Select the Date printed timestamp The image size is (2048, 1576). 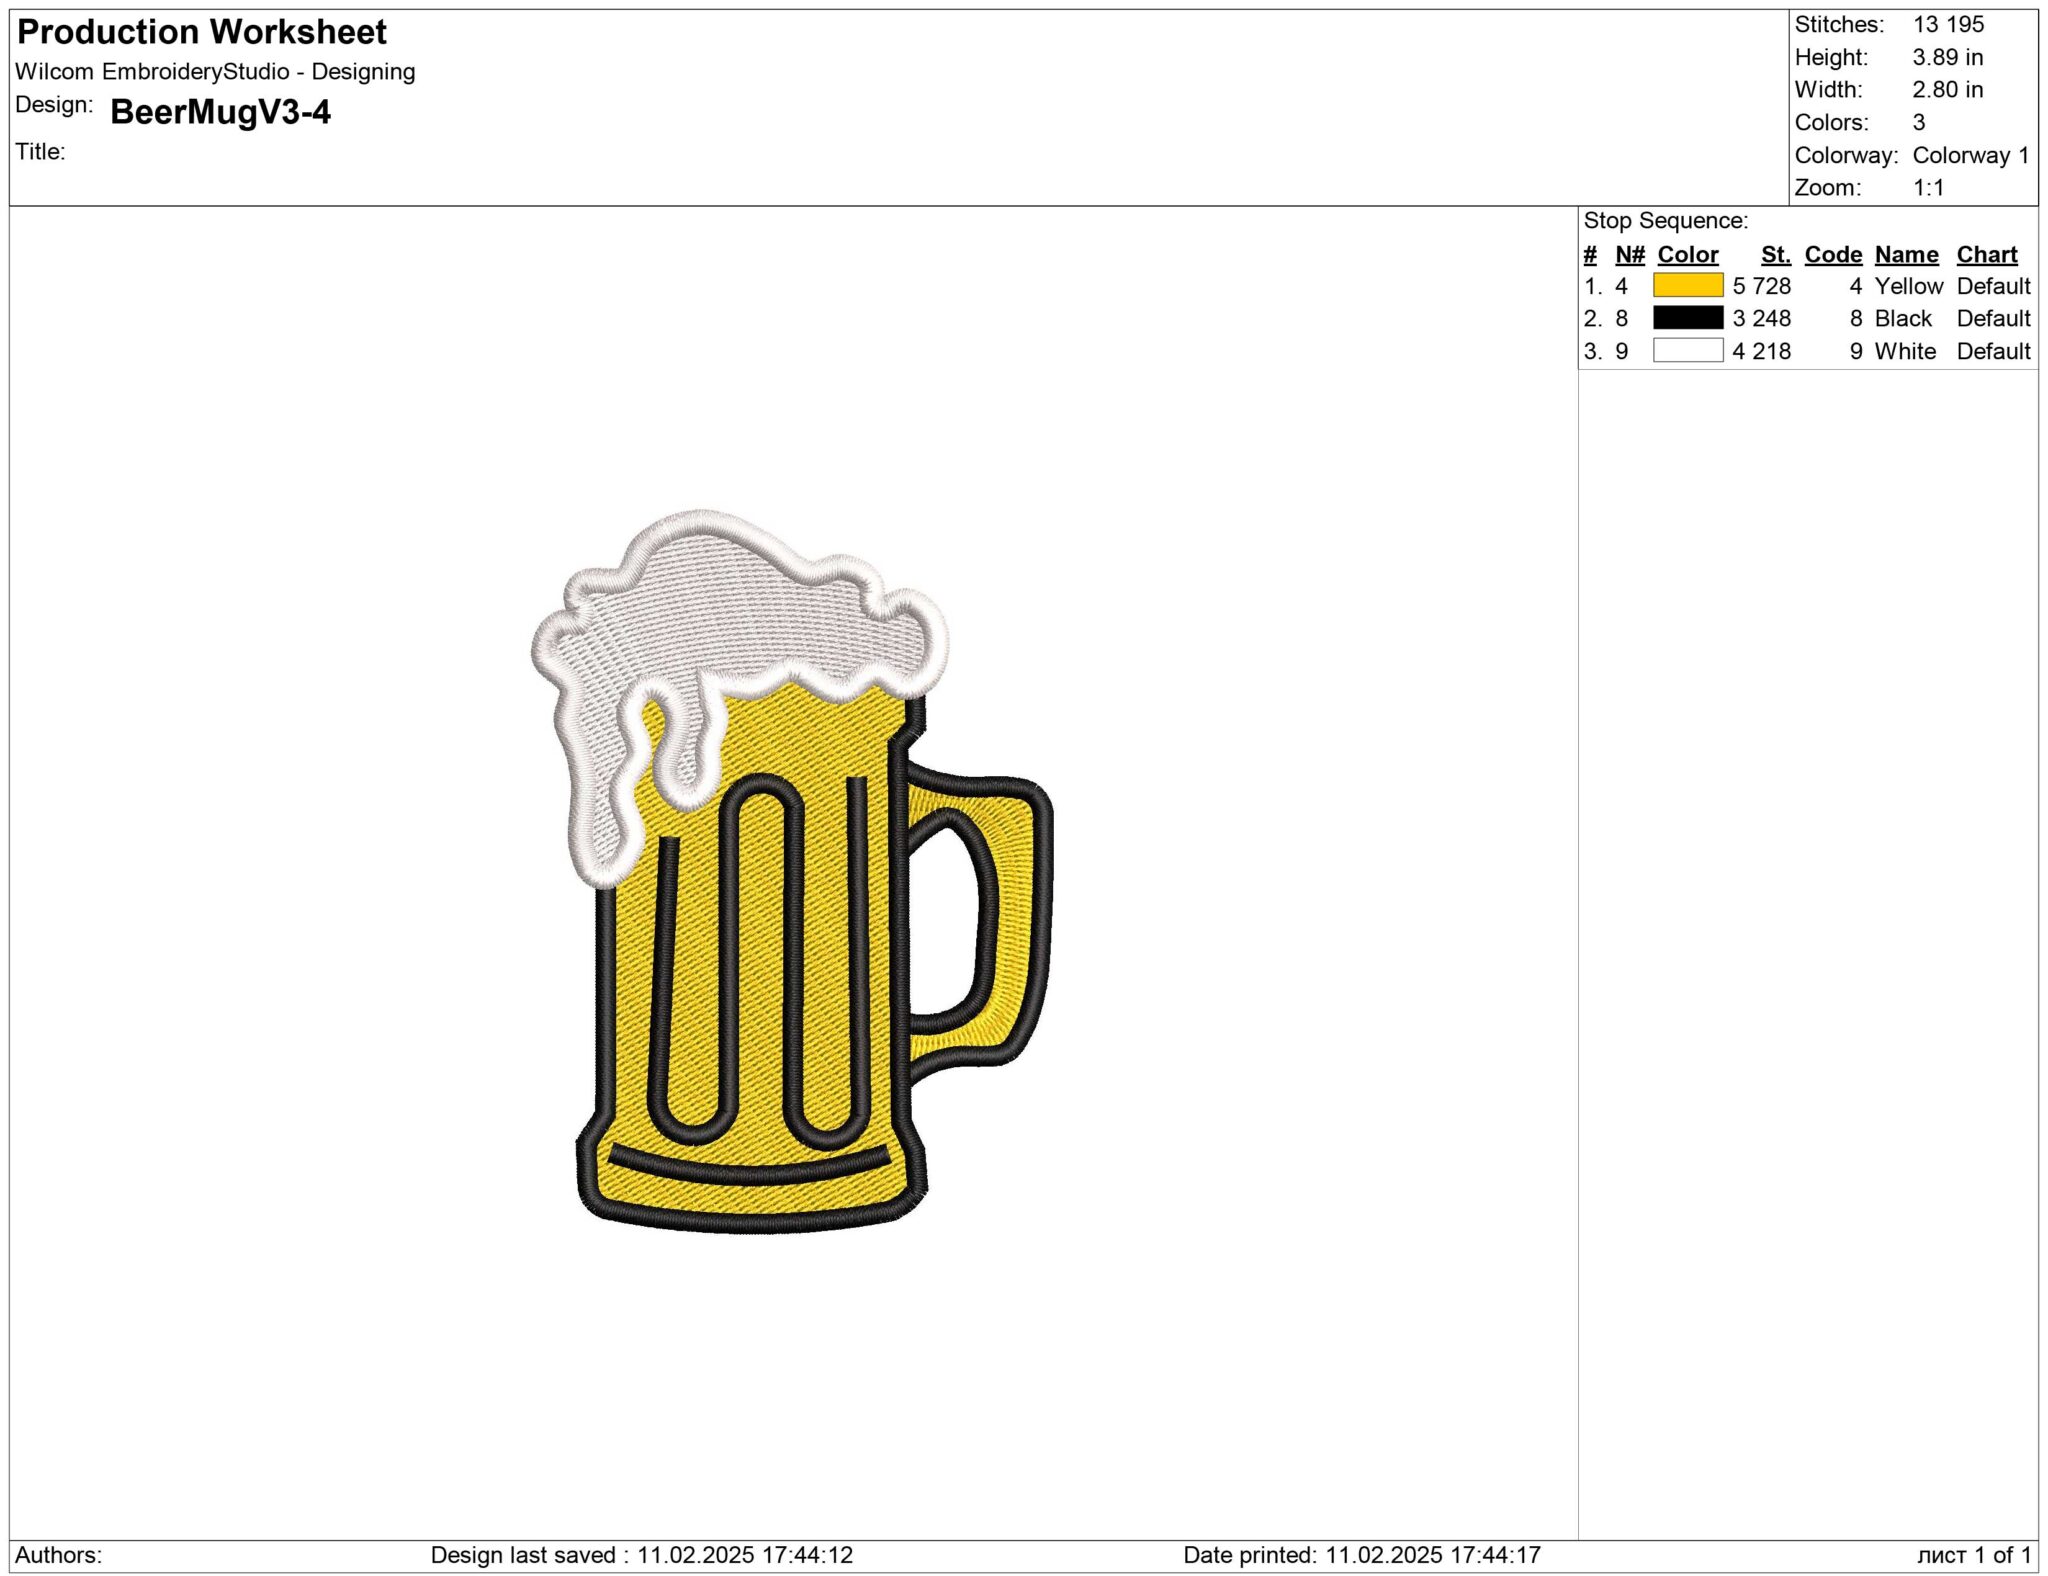tap(1362, 1554)
